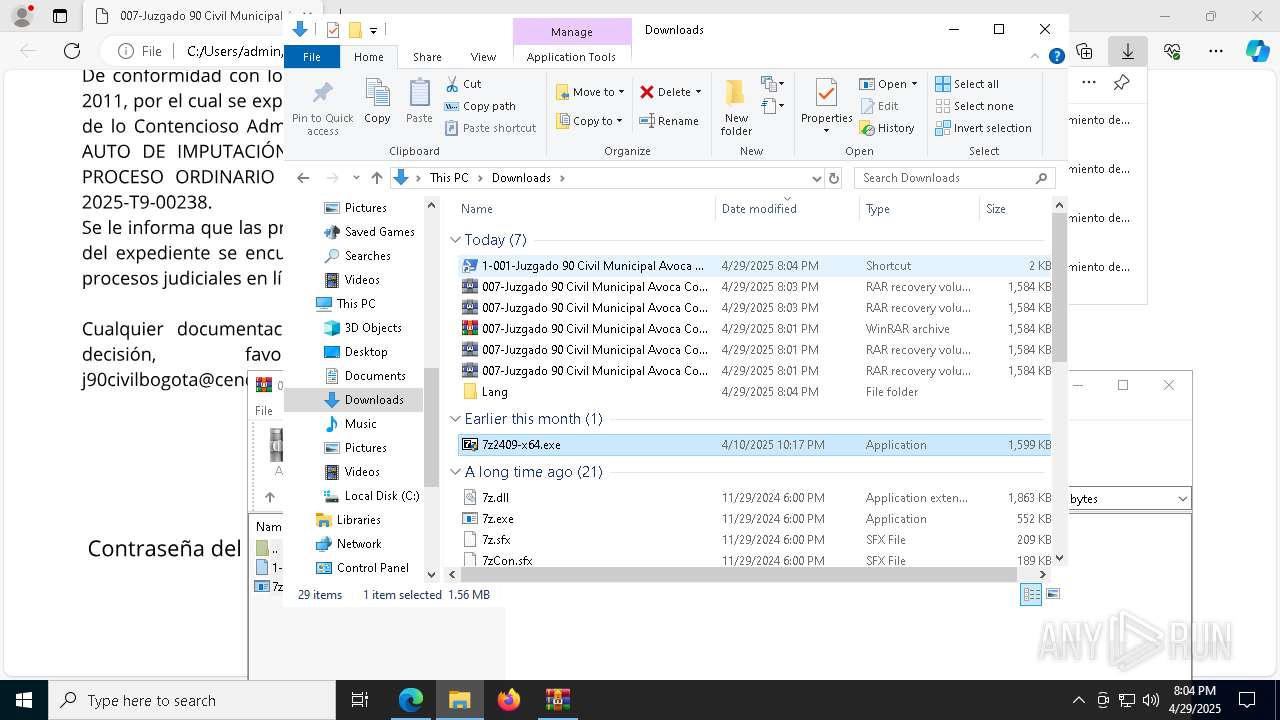Click Copy path in ribbon
The width and height of the screenshot is (1280, 720).
coord(480,106)
